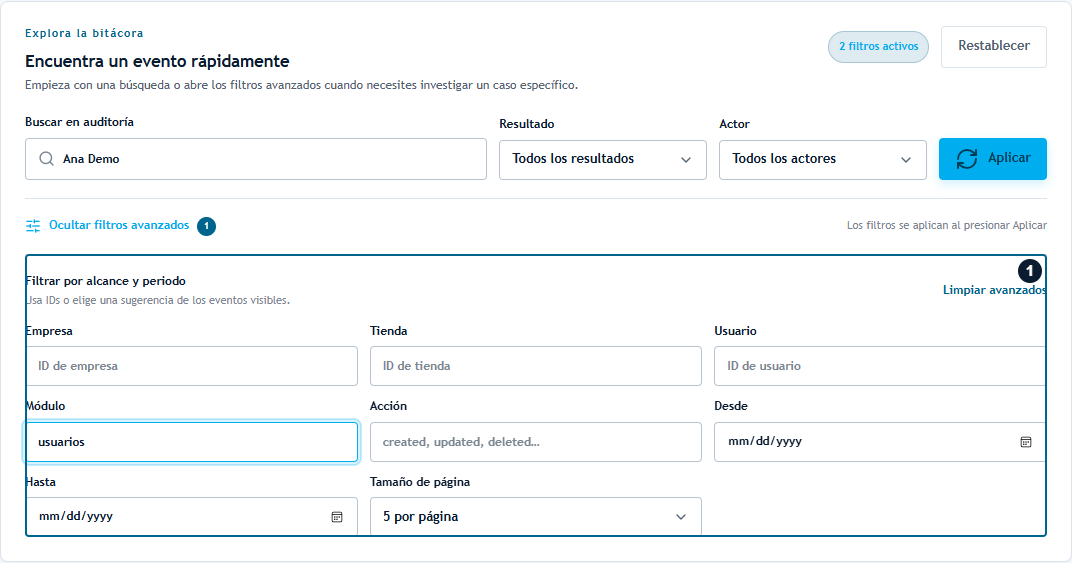The image size is (1072, 563).
Task: Open calendar picker in Hasta field
Action: (337, 516)
